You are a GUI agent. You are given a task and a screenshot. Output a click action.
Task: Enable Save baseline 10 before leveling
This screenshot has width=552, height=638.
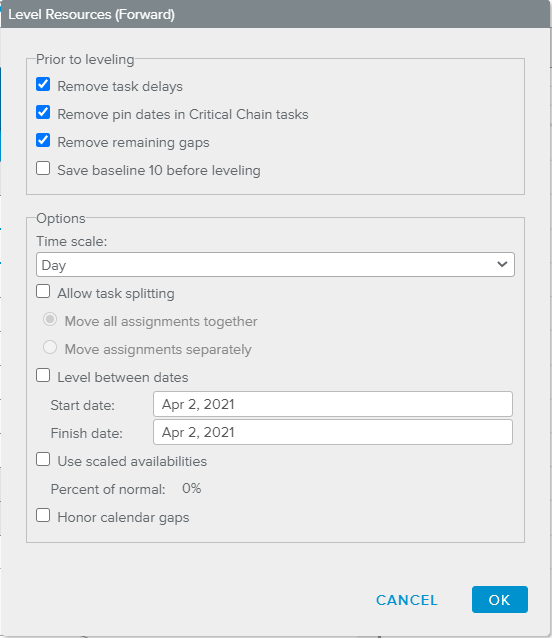pyautogui.click(x=43, y=168)
